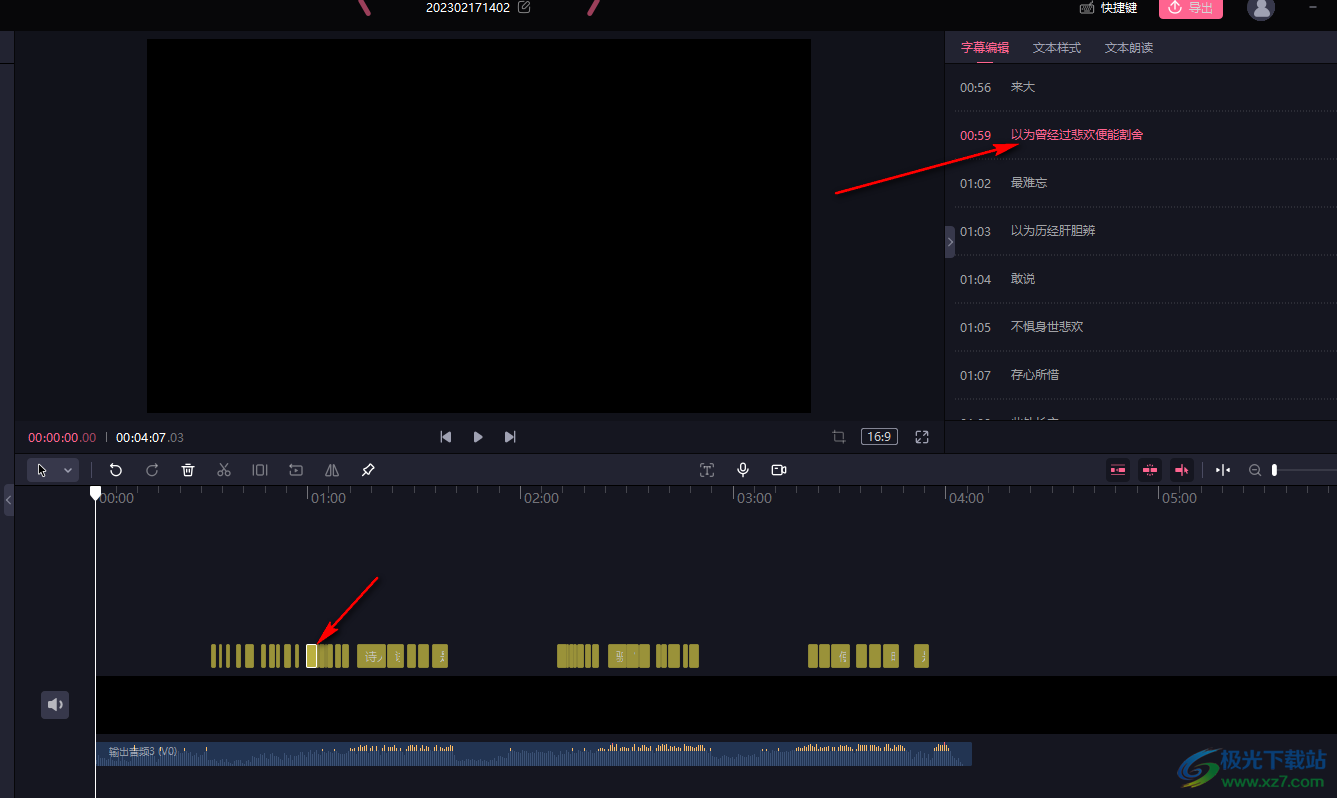Click the 01:03 timestamp in subtitle list
1337x798 pixels.
coord(975,231)
